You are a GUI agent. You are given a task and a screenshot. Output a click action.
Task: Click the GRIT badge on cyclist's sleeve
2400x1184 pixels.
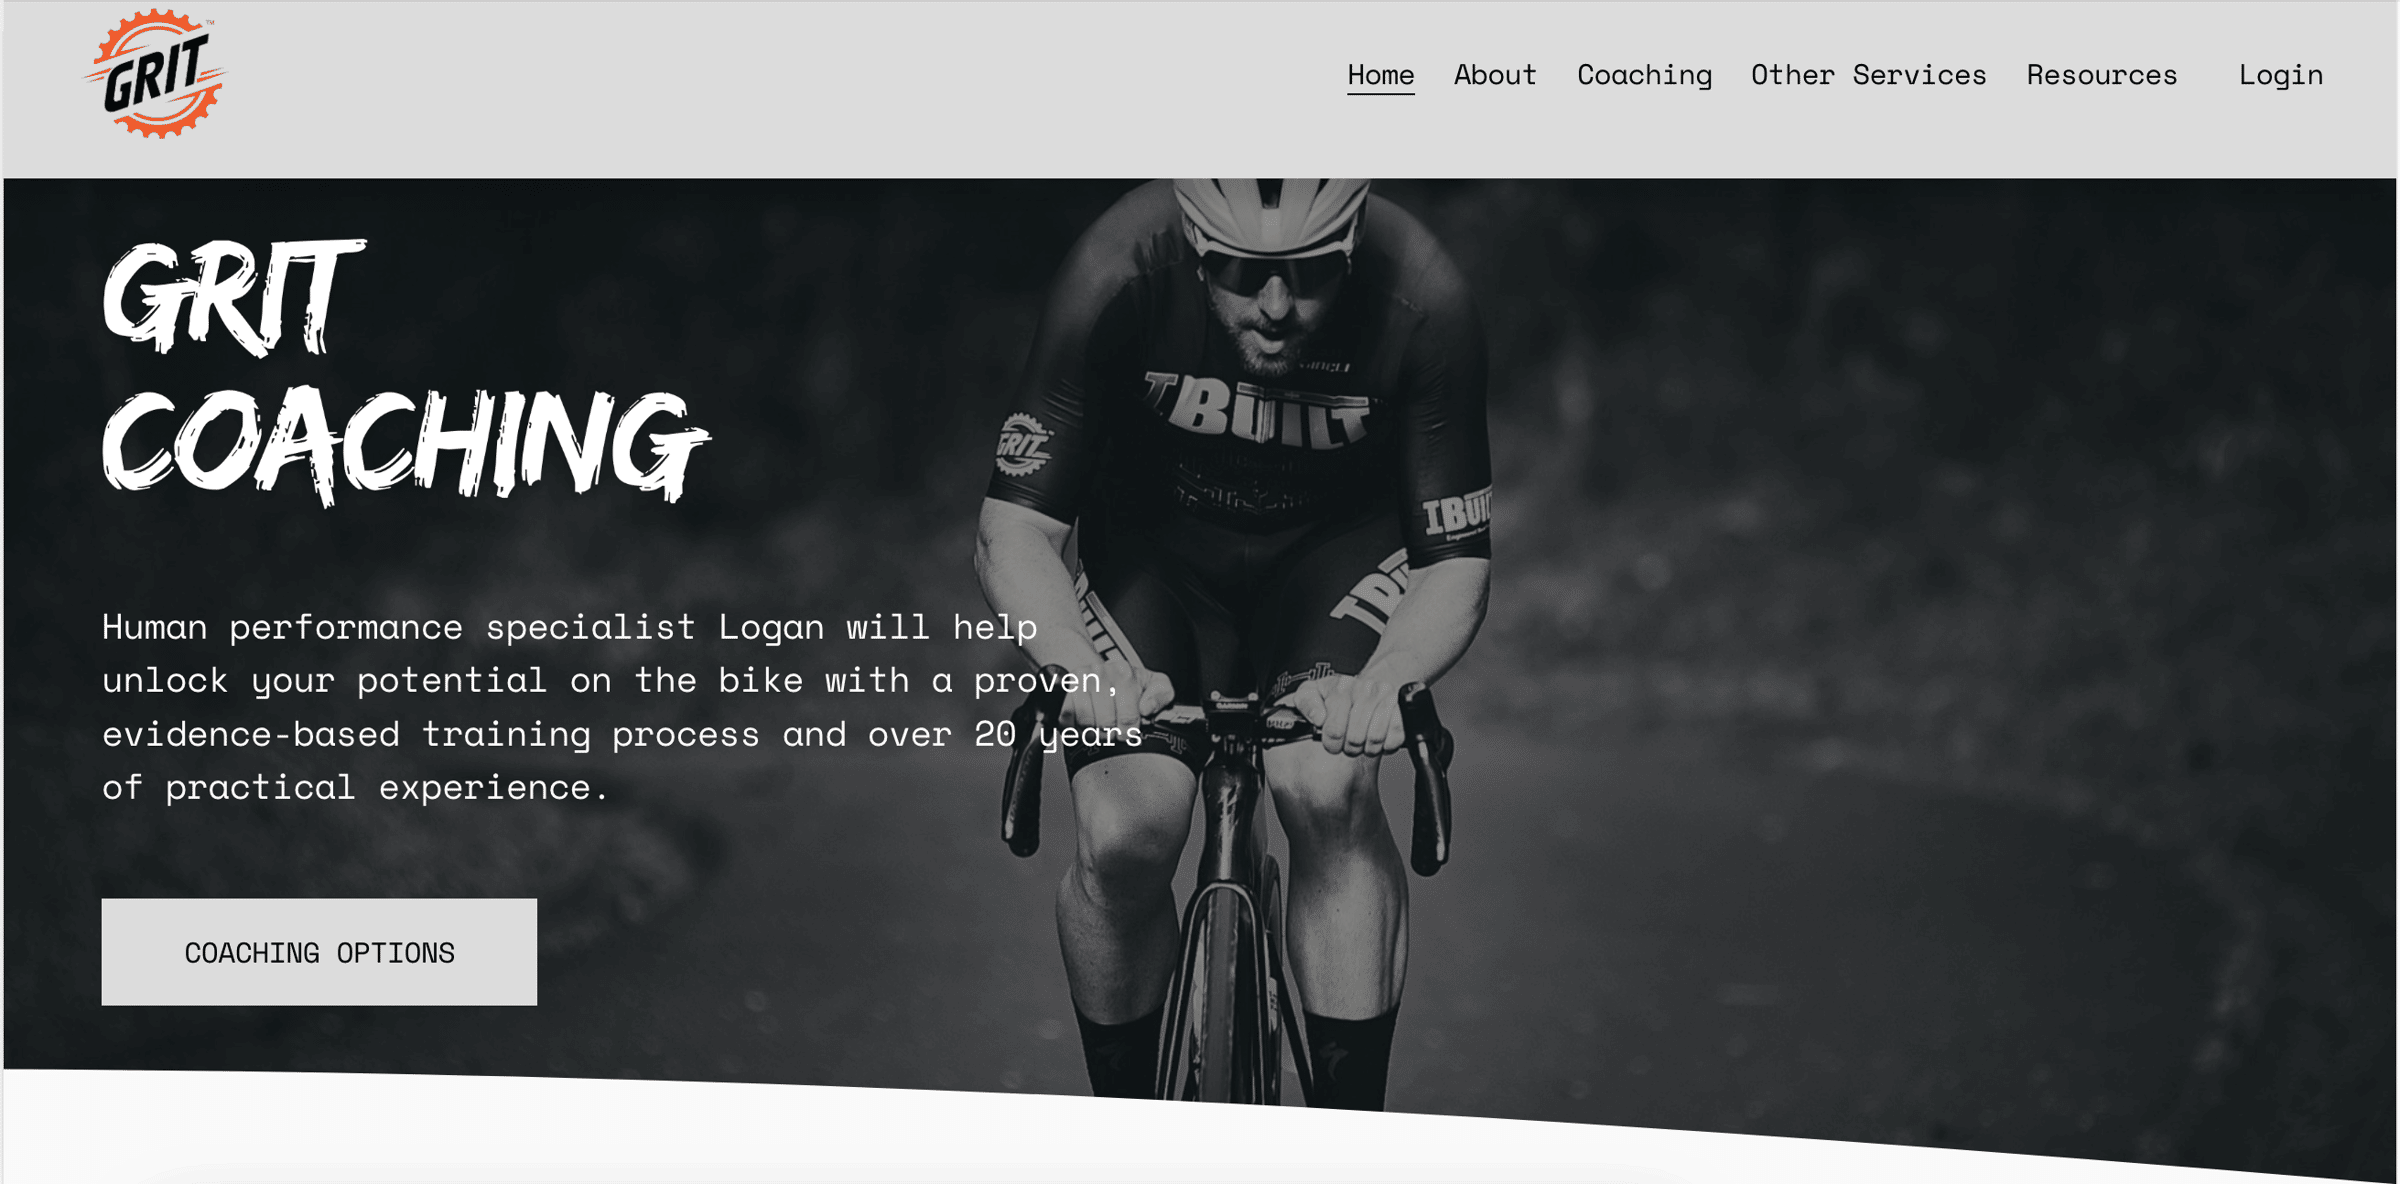(x=1023, y=443)
